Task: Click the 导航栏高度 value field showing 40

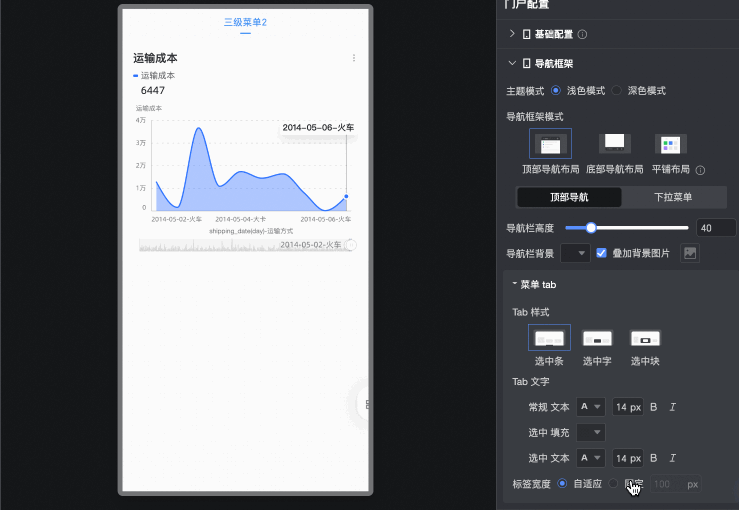Action: click(x=715, y=228)
